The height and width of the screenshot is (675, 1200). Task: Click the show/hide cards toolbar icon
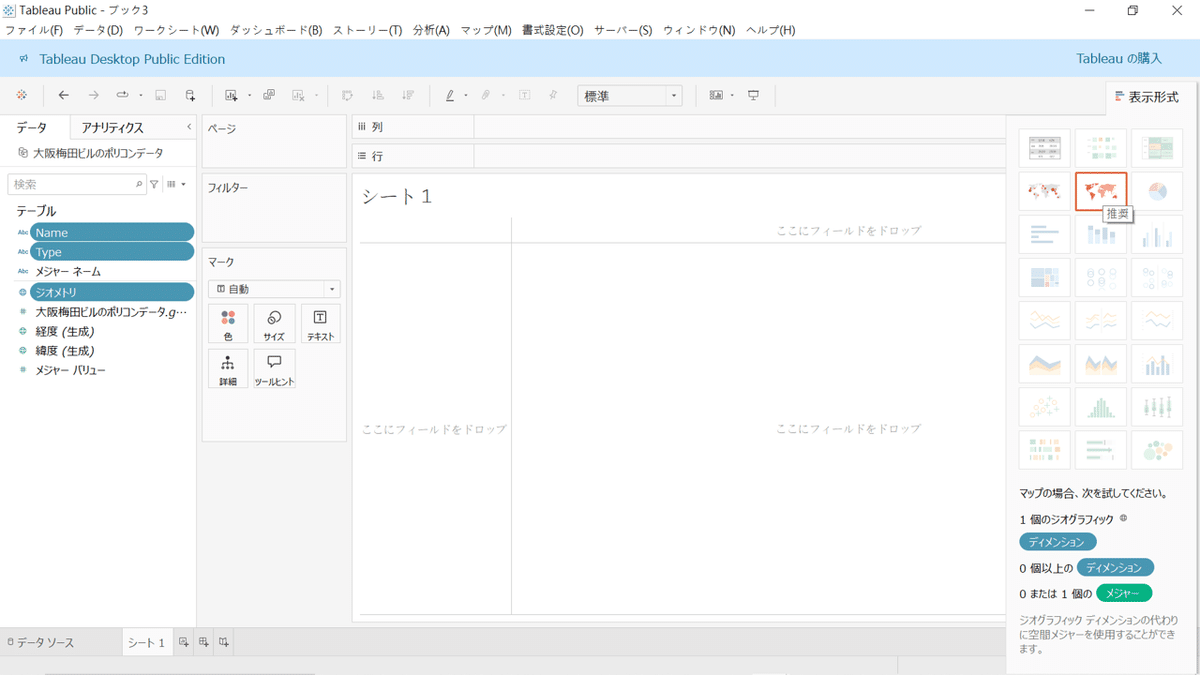tap(716, 95)
